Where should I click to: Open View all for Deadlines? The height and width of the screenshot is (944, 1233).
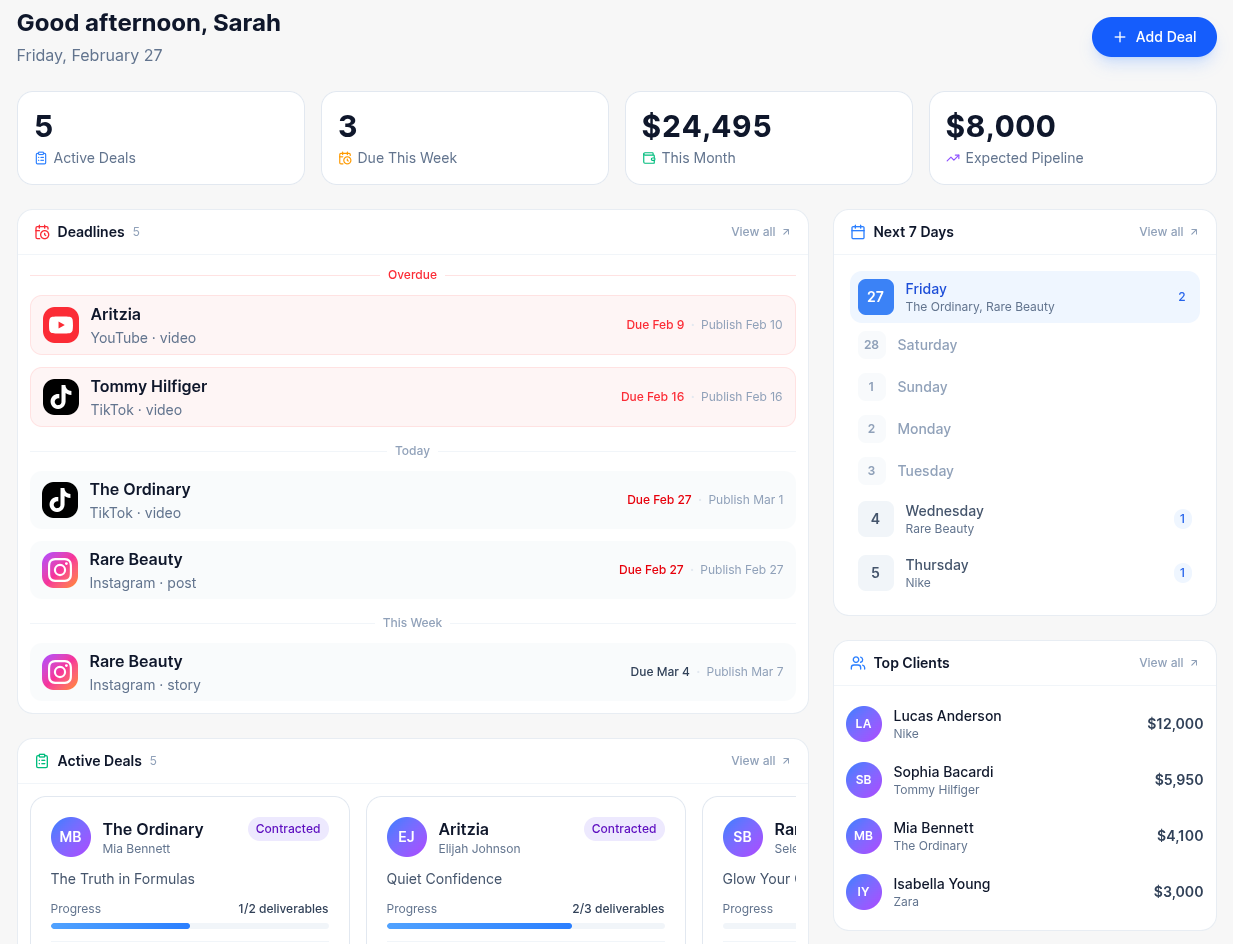[x=760, y=231]
